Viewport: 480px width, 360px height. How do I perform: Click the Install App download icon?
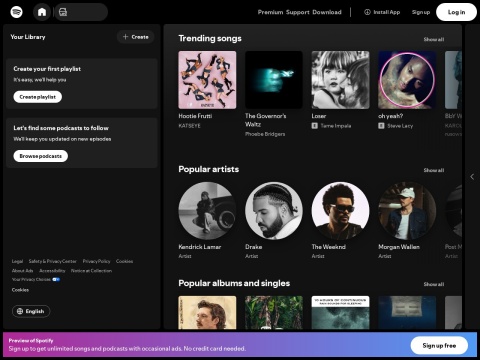point(367,12)
